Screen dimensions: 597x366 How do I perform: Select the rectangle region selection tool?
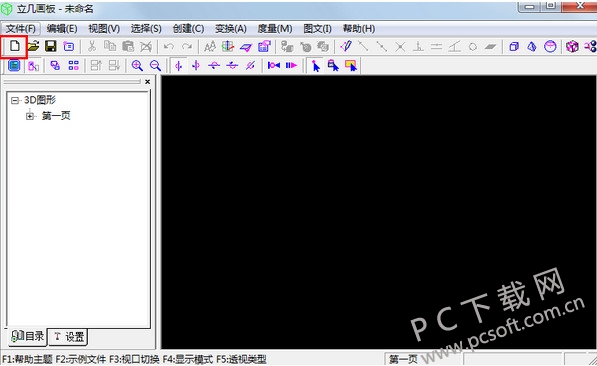[x=351, y=66]
